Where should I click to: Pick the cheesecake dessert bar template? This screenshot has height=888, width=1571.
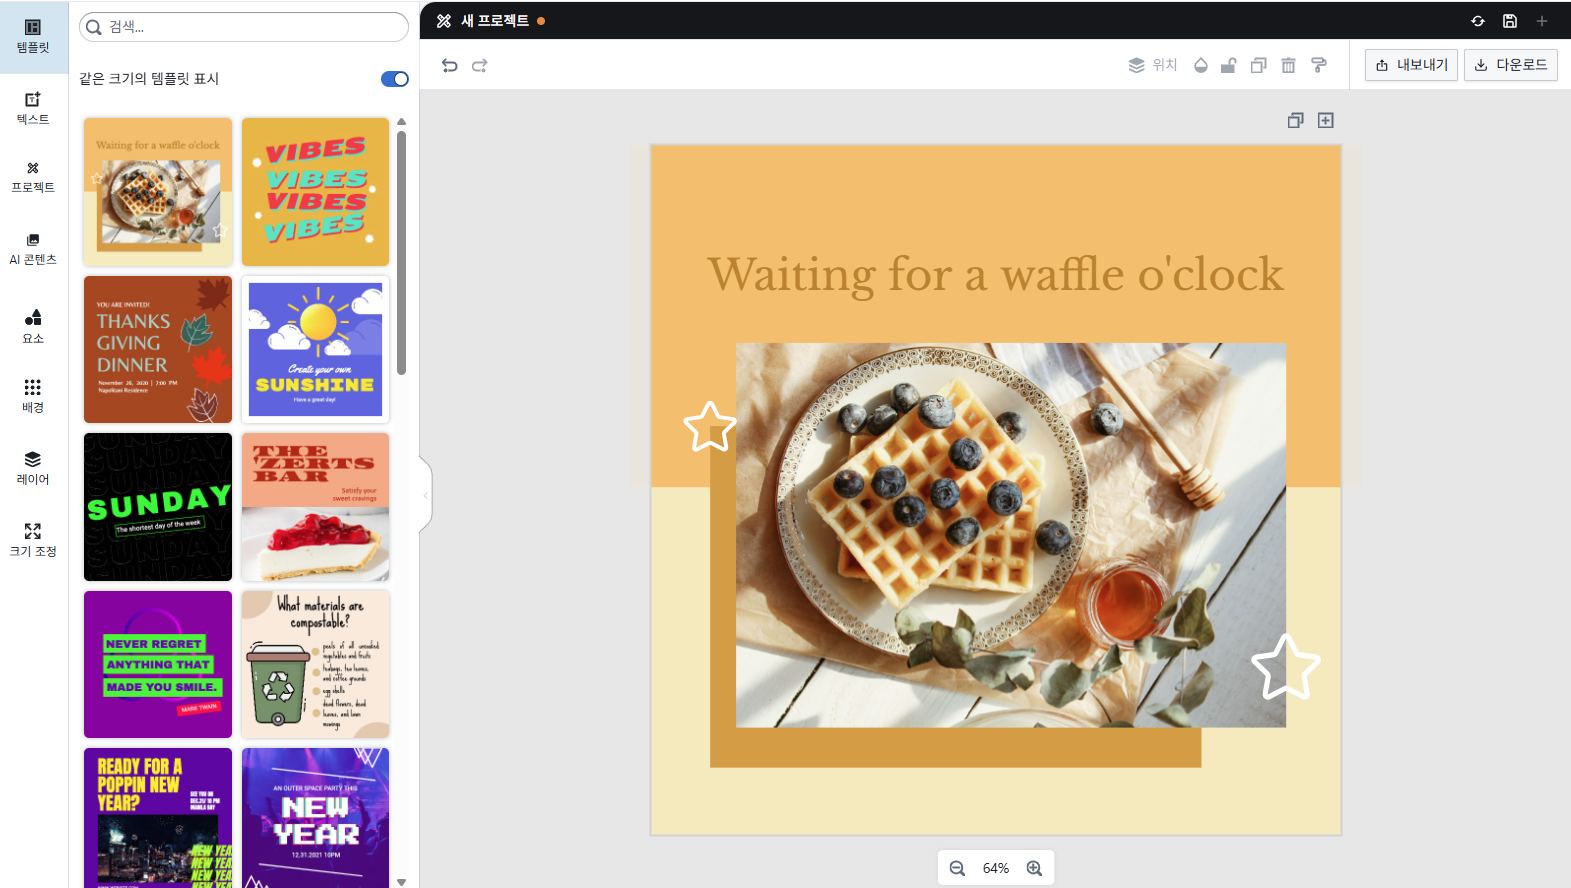(315, 507)
